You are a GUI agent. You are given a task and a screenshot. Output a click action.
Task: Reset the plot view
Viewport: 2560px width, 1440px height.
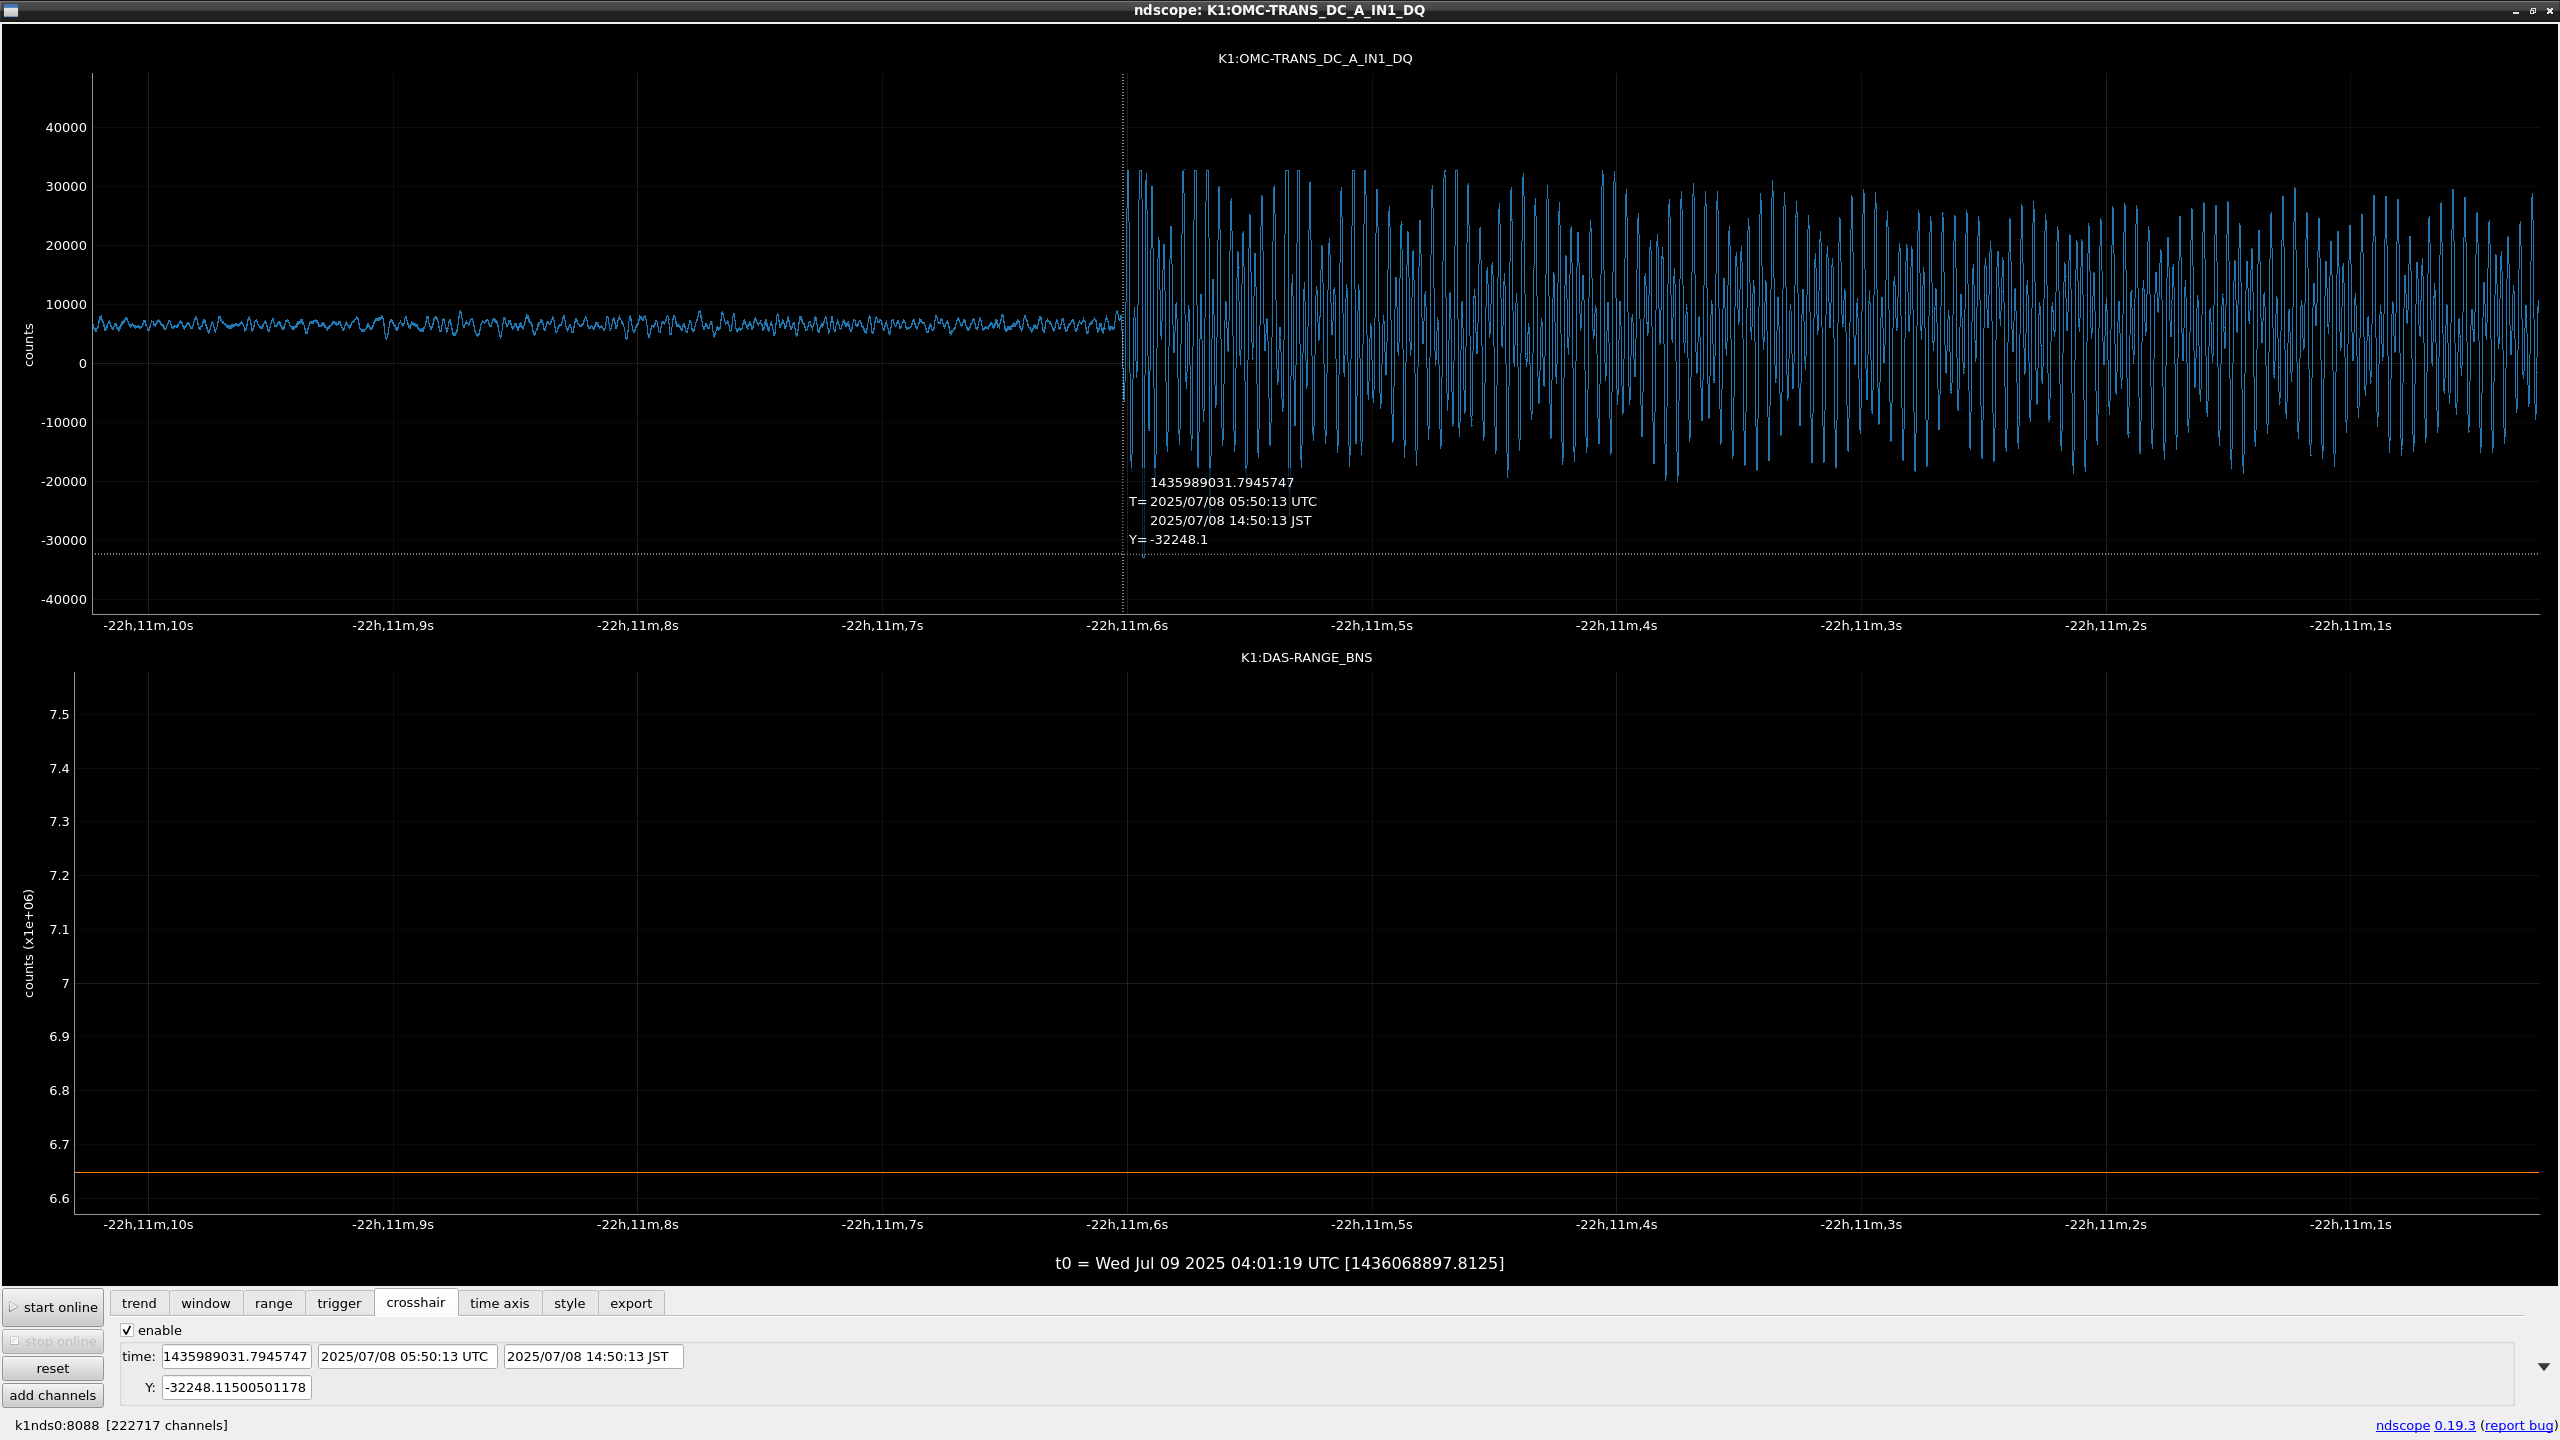point(53,1368)
